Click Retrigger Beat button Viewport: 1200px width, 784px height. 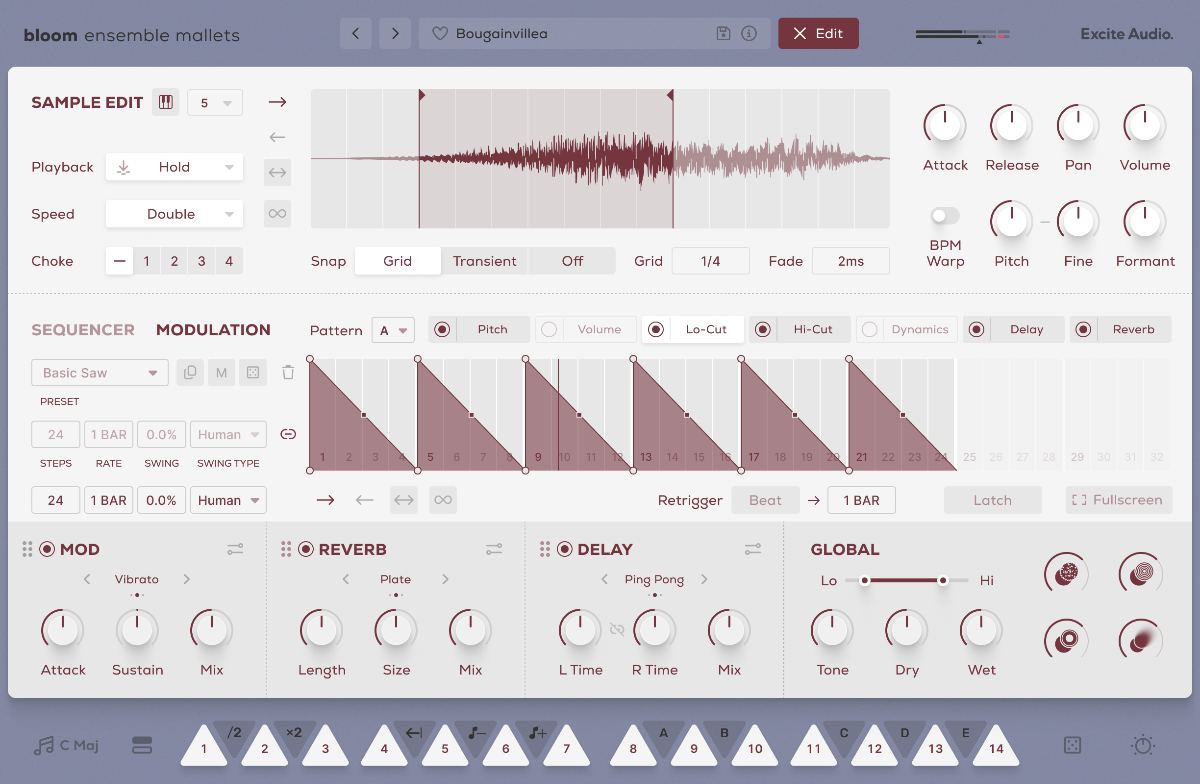point(766,500)
